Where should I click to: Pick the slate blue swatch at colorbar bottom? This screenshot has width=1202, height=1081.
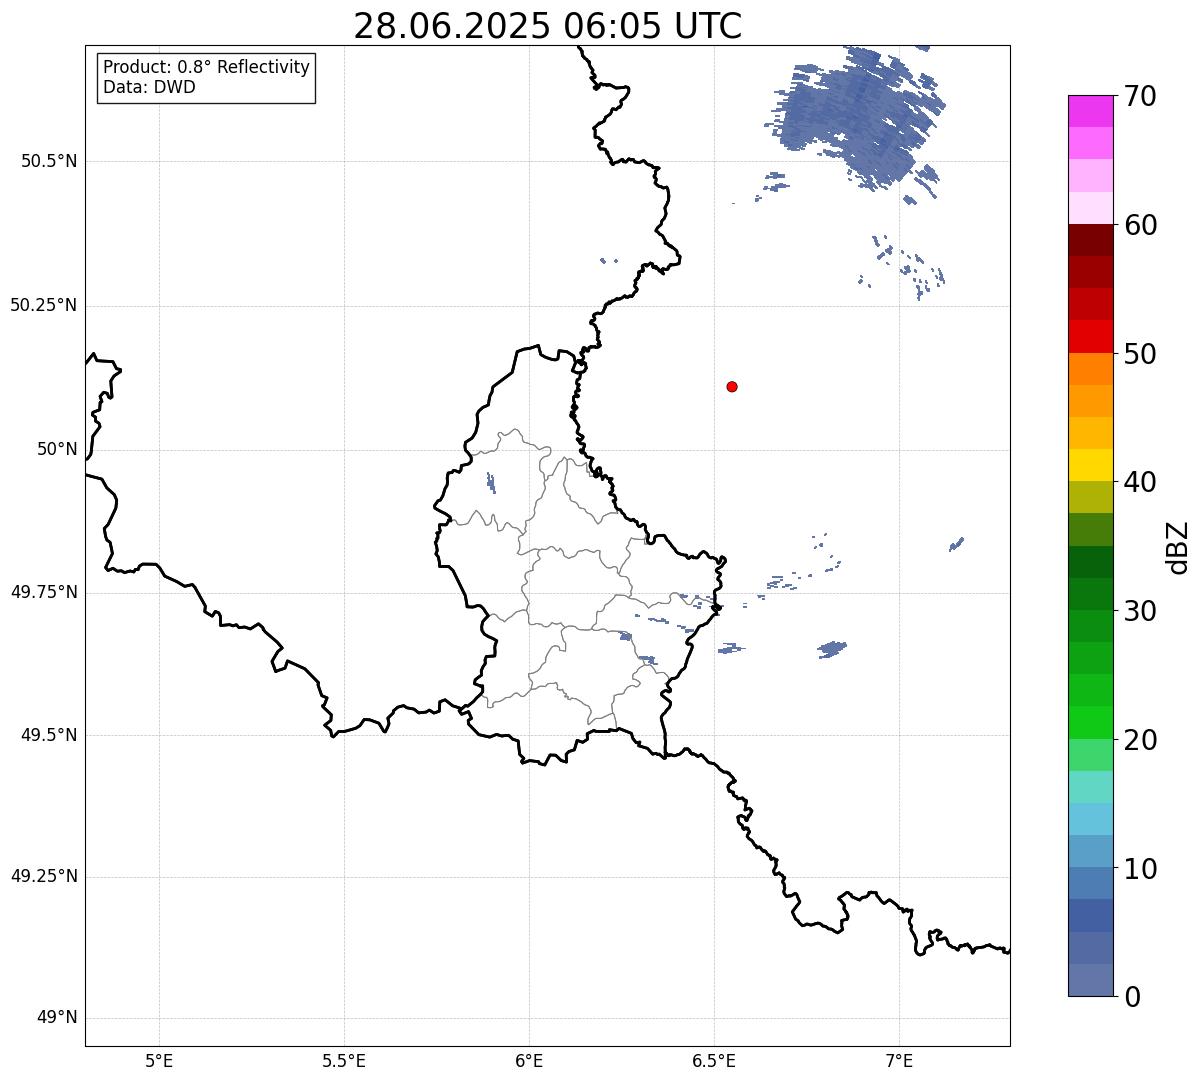(x=1090, y=980)
